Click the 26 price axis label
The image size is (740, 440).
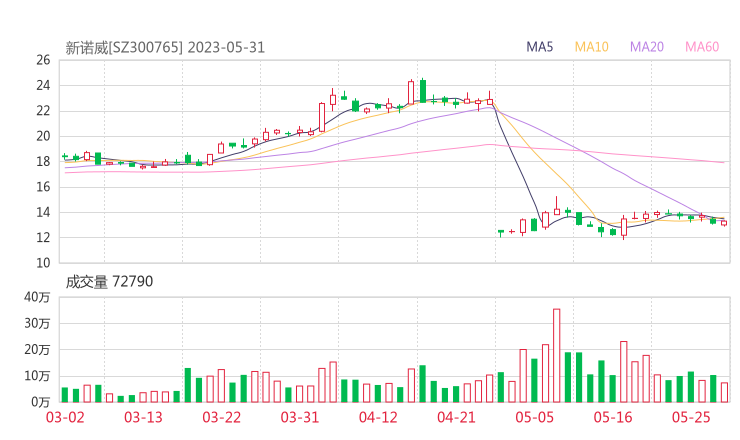point(42,60)
